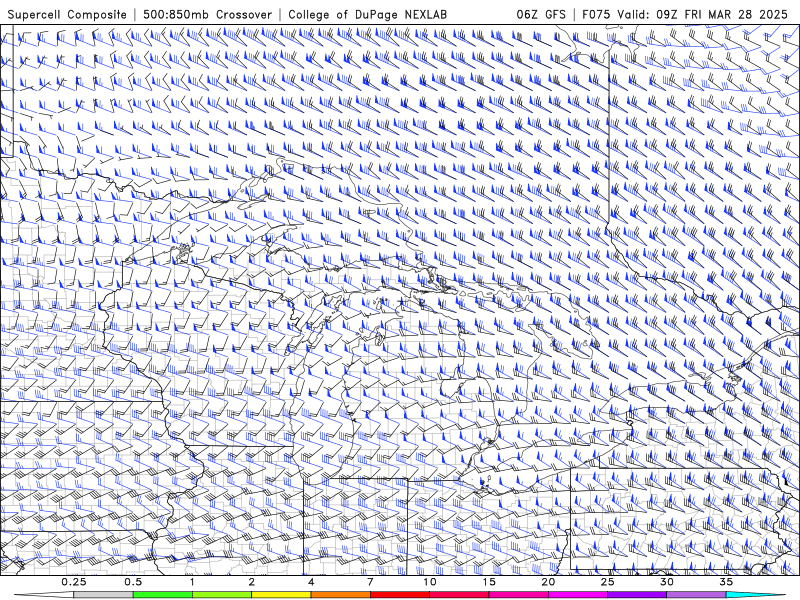Click the lavender segment after 30
The image size is (800, 600).
(x=696, y=595)
